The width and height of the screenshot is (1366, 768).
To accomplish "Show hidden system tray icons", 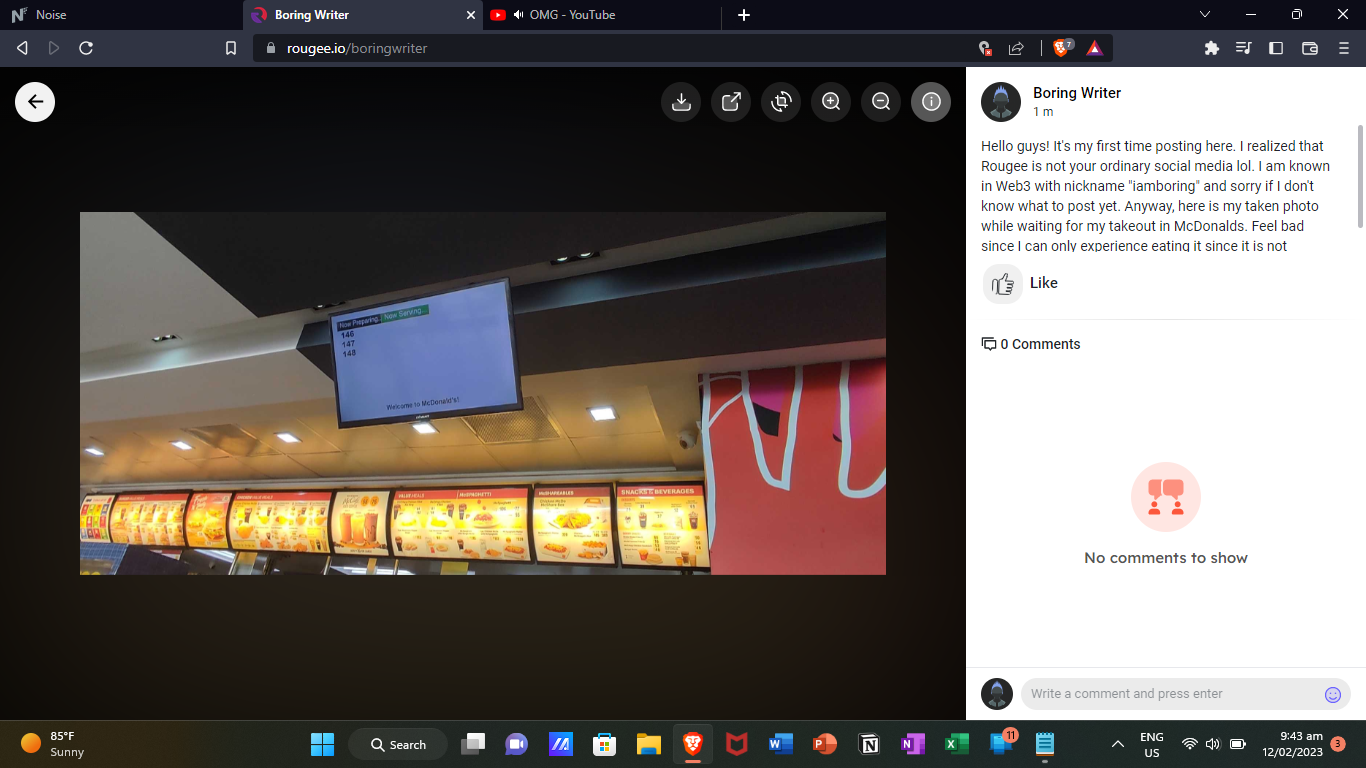I will (1118, 744).
